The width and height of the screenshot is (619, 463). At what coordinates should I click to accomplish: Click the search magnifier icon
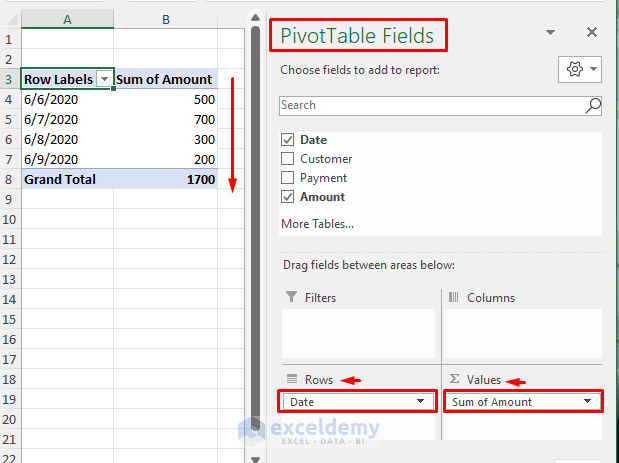[x=593, y=105]
